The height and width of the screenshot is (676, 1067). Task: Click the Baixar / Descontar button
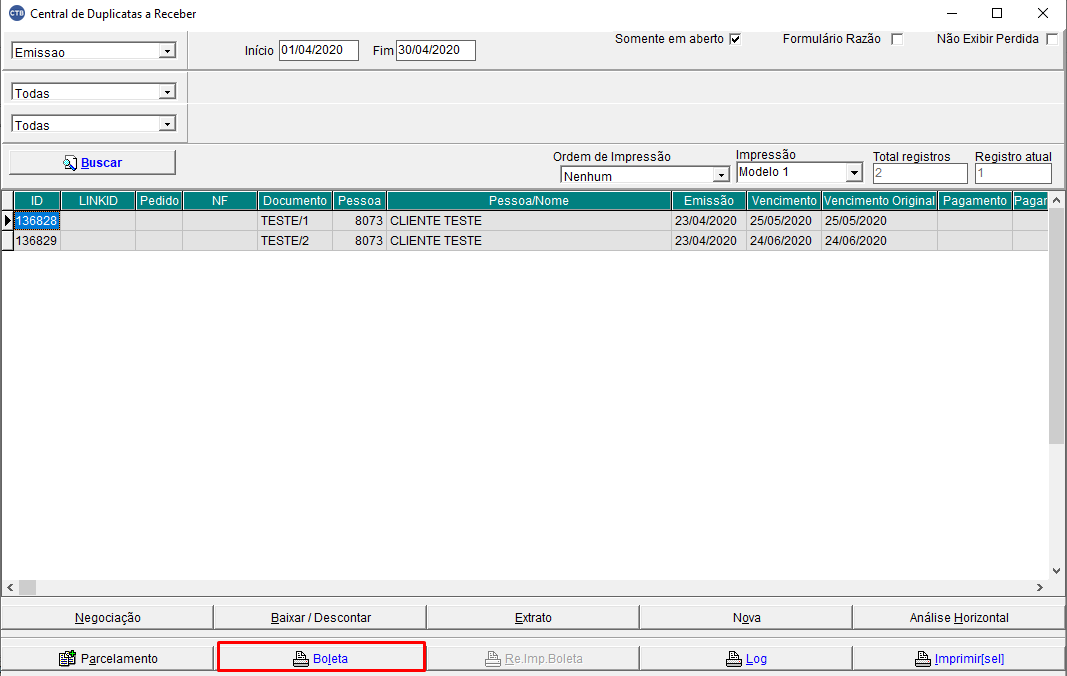click(x=321, y=617)
